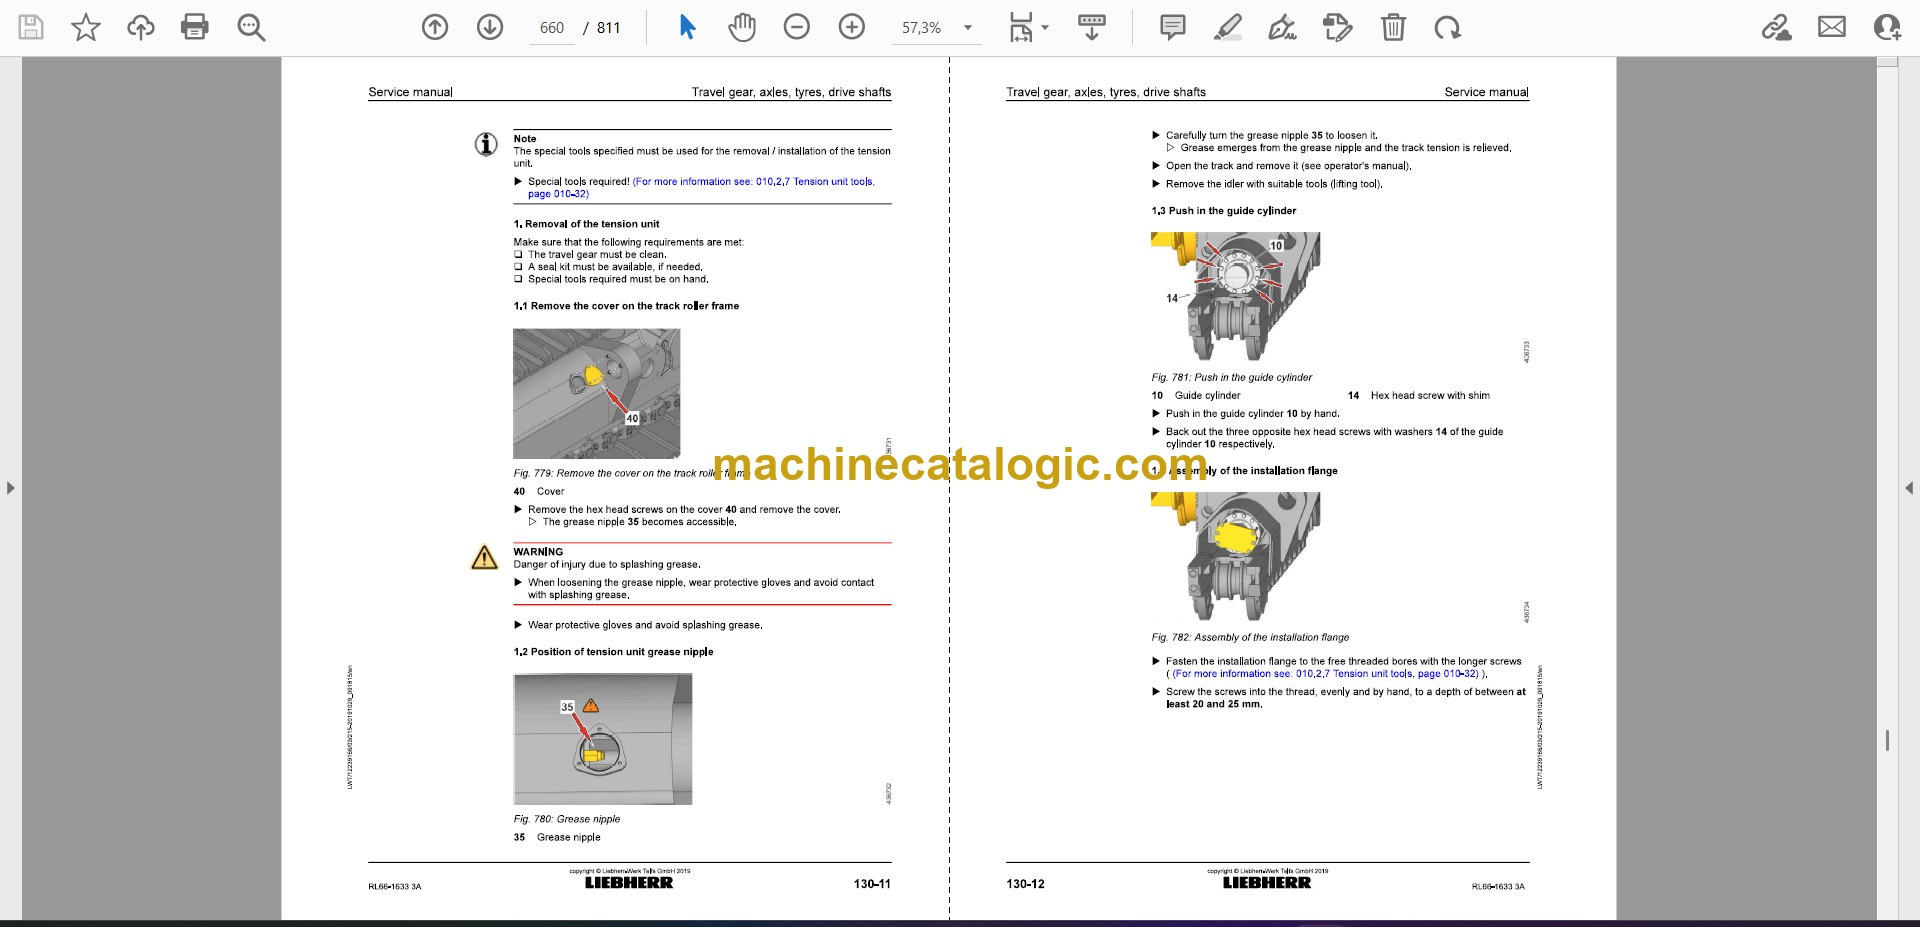Bookmark document with the star icon

coord(86,27)
